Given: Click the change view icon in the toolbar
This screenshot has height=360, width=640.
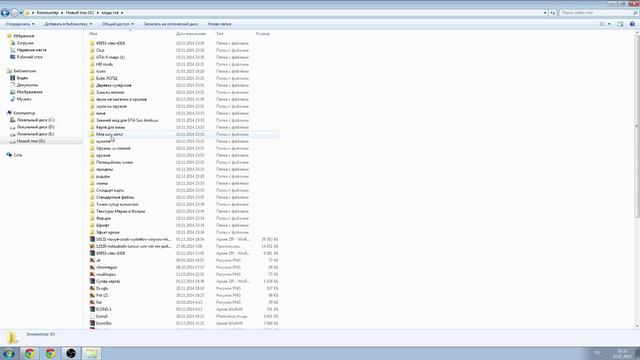Looking at the screenshot, I should (602, 24).
